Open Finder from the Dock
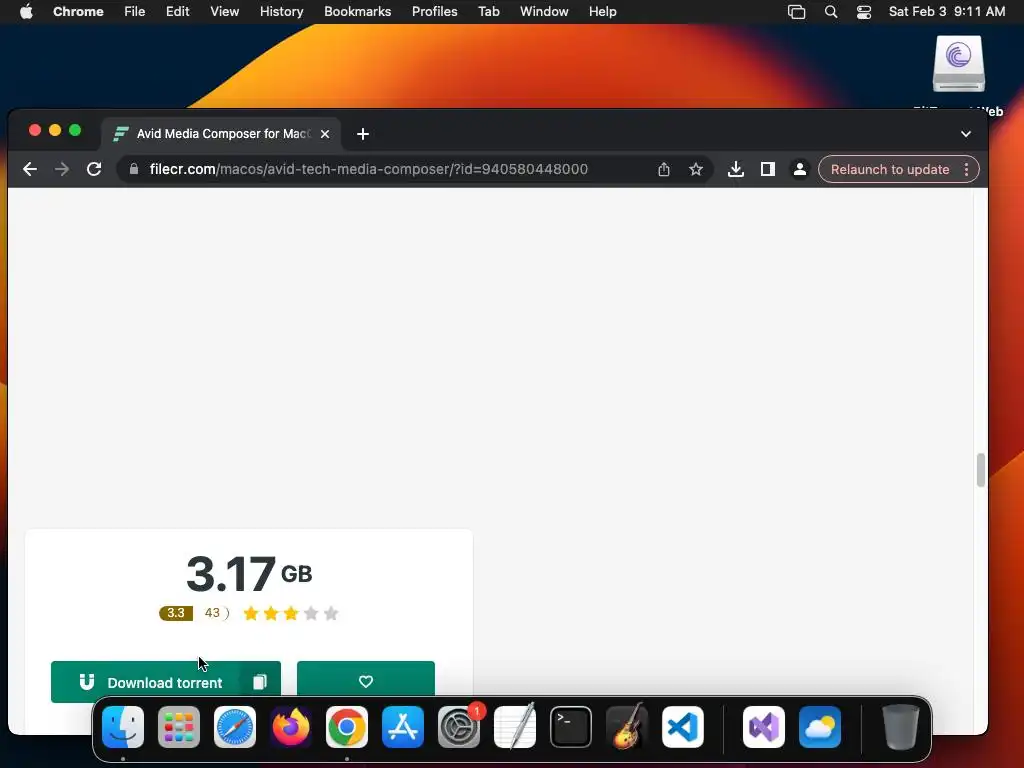Viewport: 1024px width, 768px height. [x=123, y=727]
